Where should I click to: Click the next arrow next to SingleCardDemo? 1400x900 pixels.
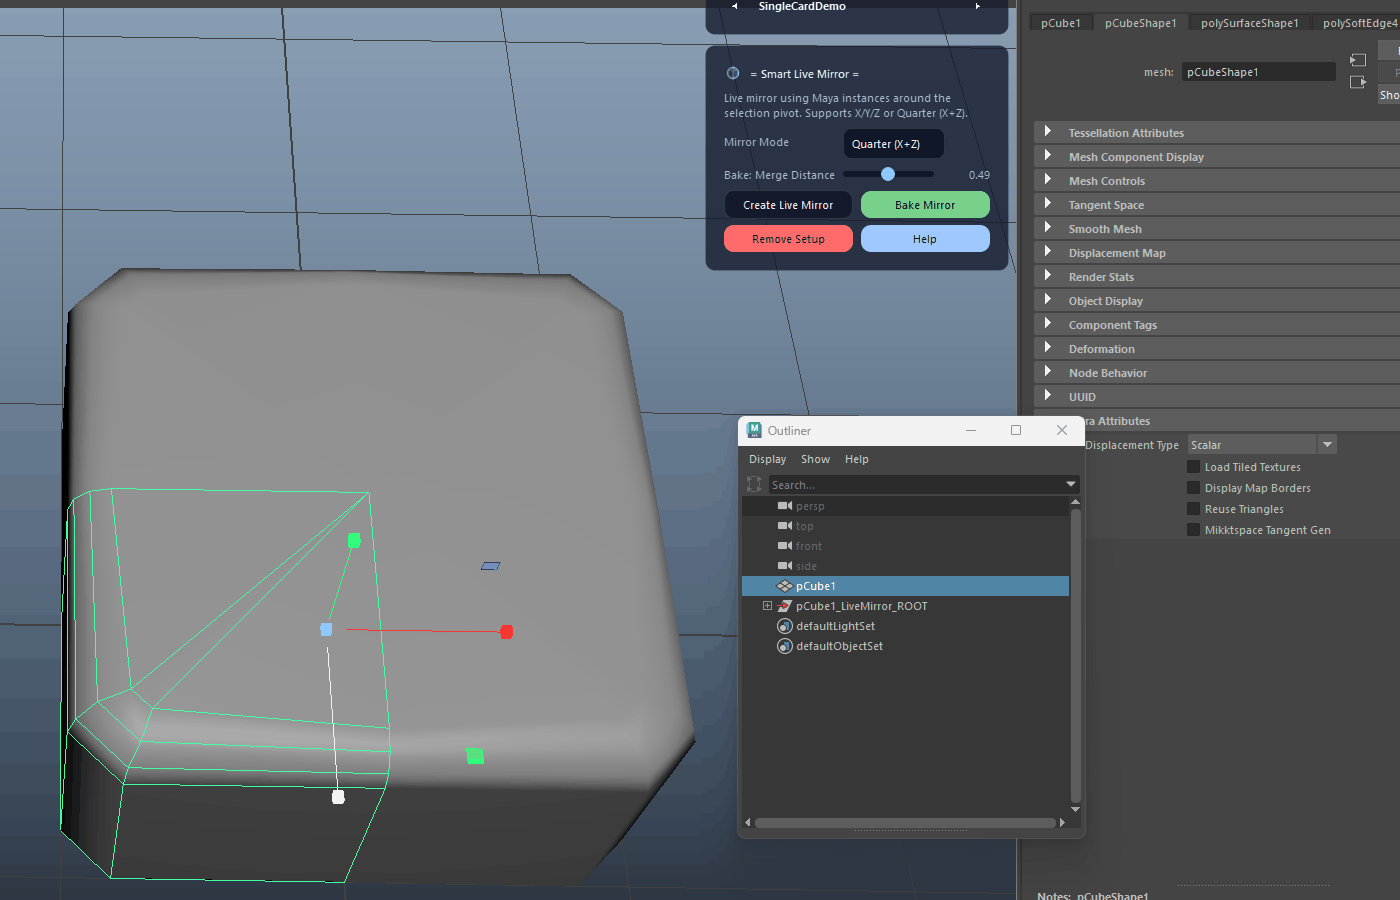click(x=978, y=6)
